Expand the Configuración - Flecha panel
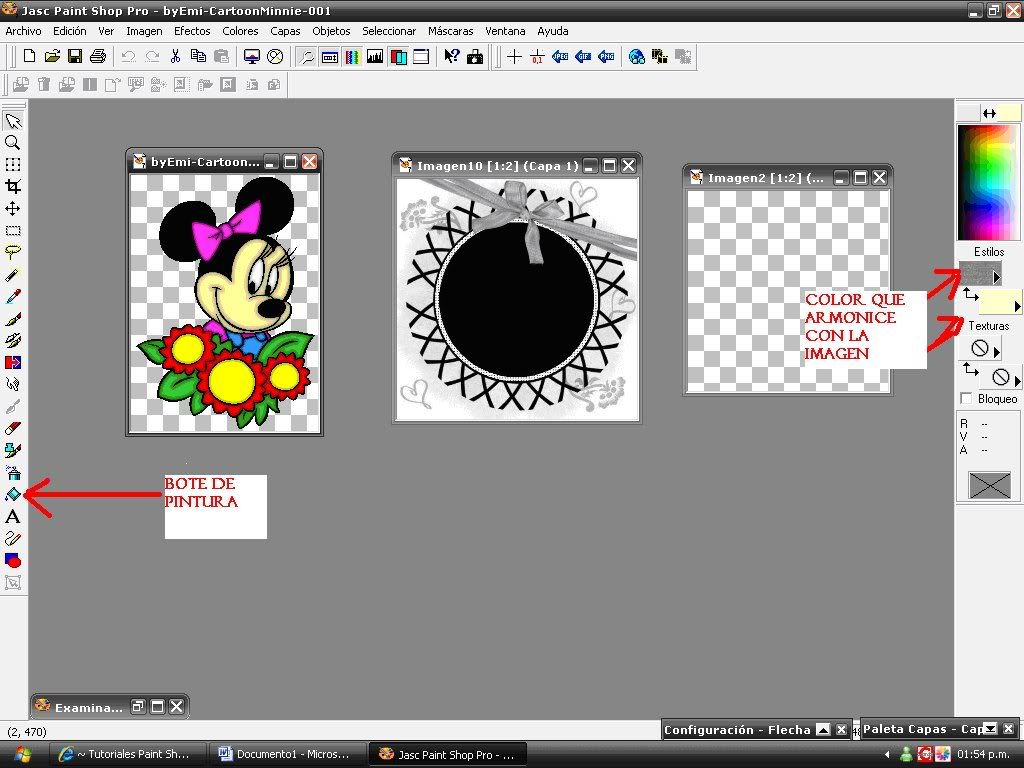Viewport: 1024px width, 768px height. click(823, 730)
